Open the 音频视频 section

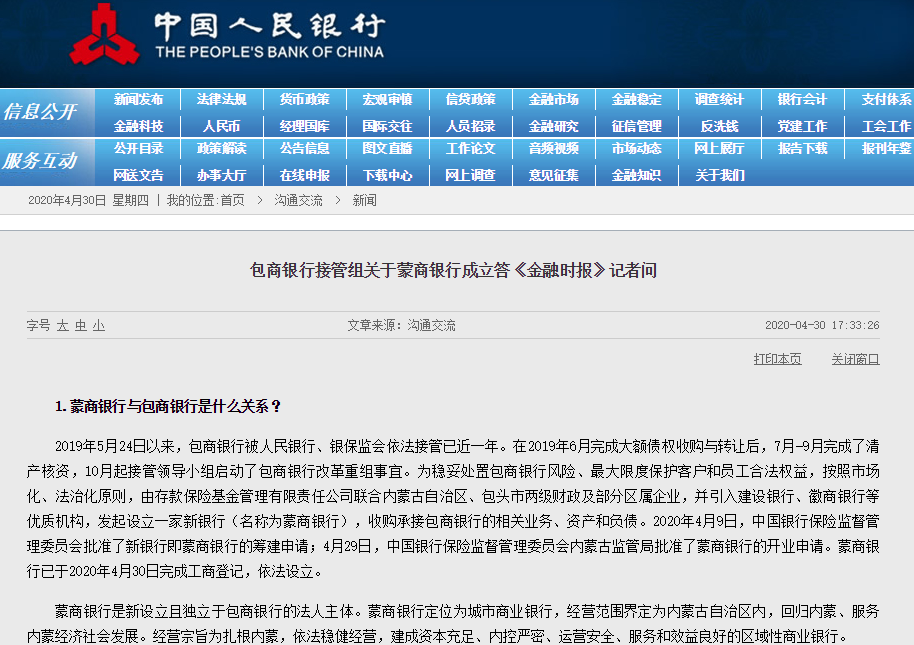pyautogui.click(x=553, y=149)
